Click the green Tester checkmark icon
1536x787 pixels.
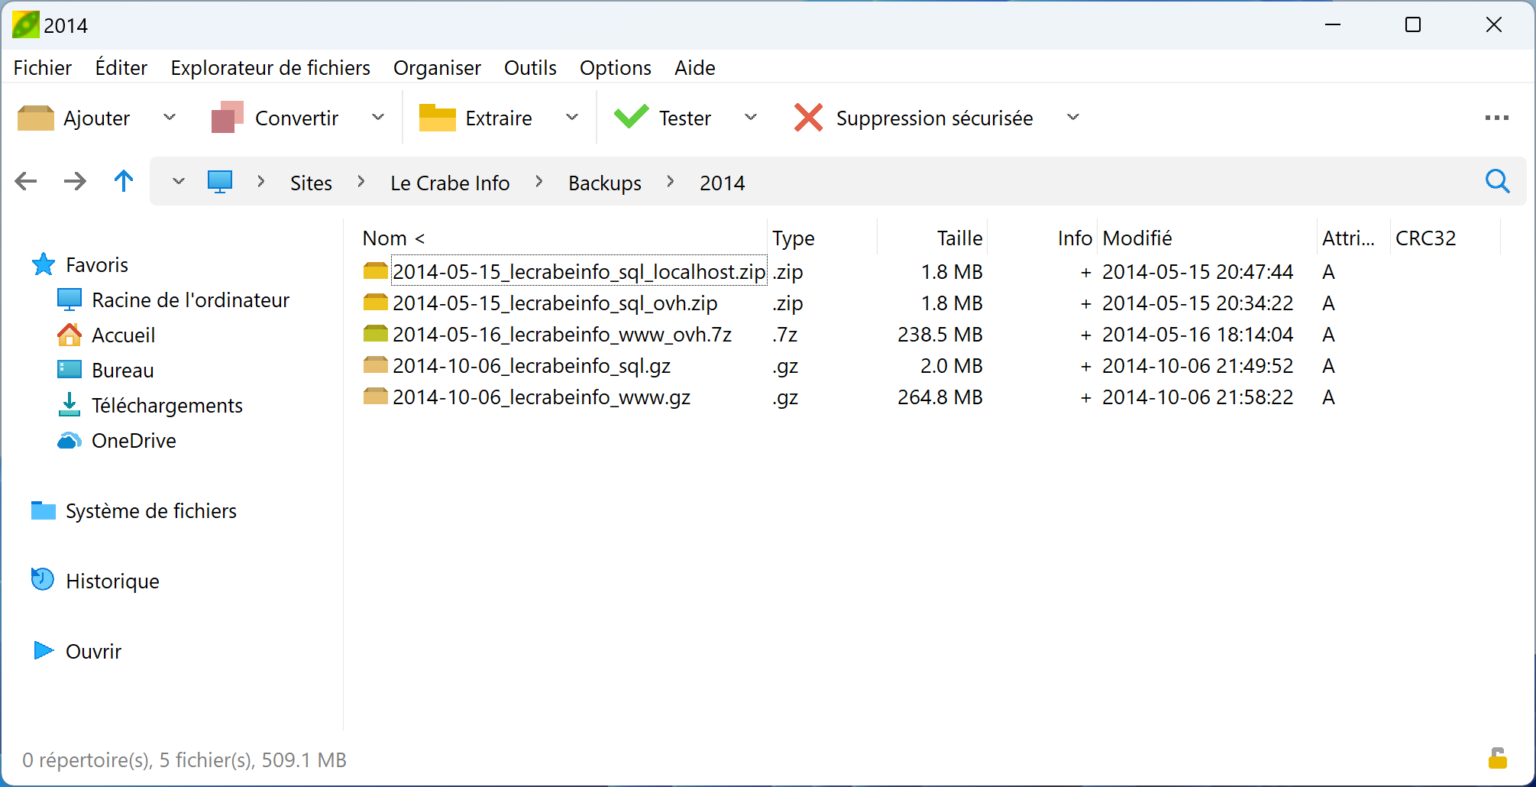631,117
